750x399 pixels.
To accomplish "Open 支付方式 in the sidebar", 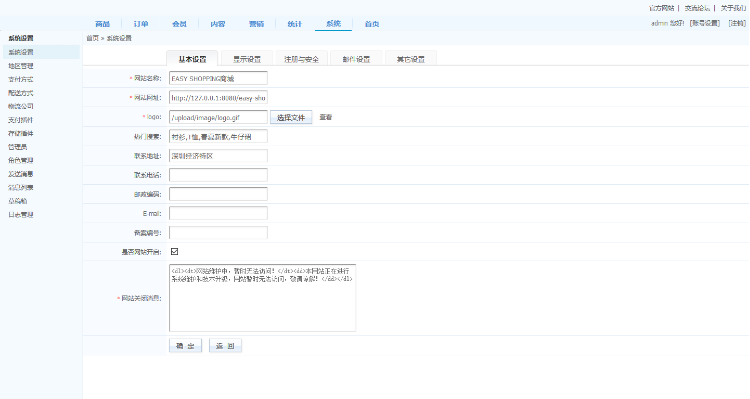I will click(x=21, y=79).
